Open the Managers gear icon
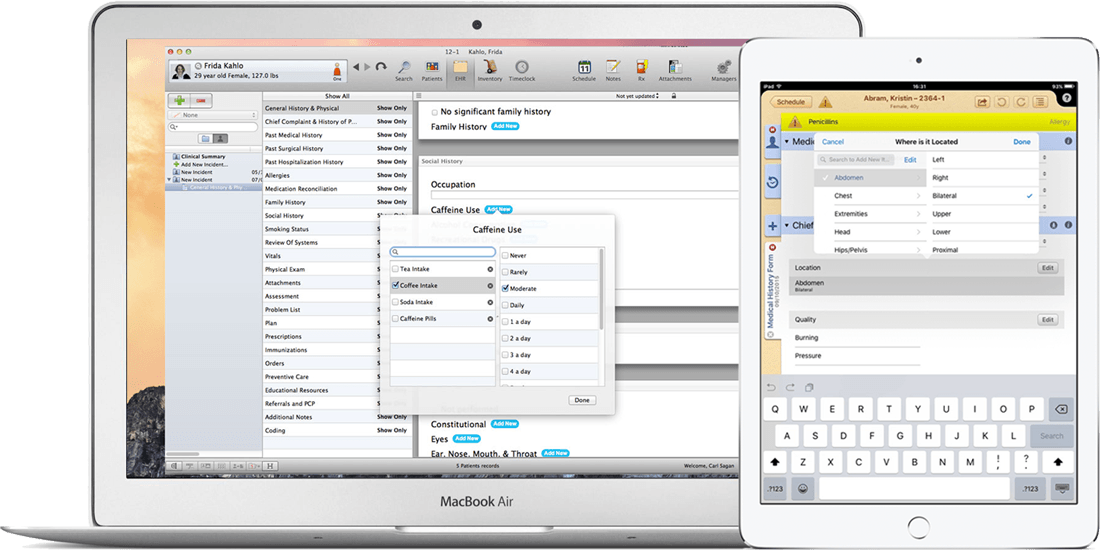Viewport: 1100px width, 550px height. [x=723, y=68]
